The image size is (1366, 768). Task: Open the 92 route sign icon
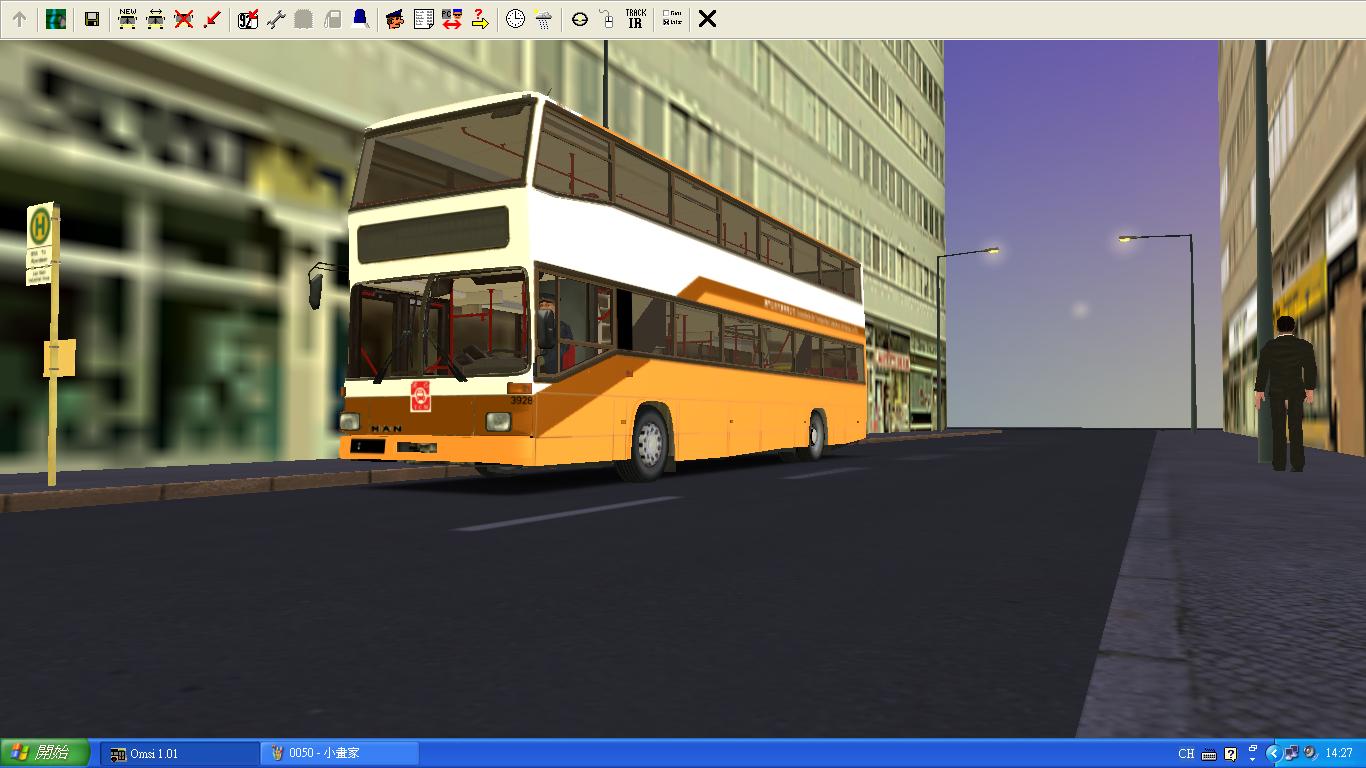(248, 19)
